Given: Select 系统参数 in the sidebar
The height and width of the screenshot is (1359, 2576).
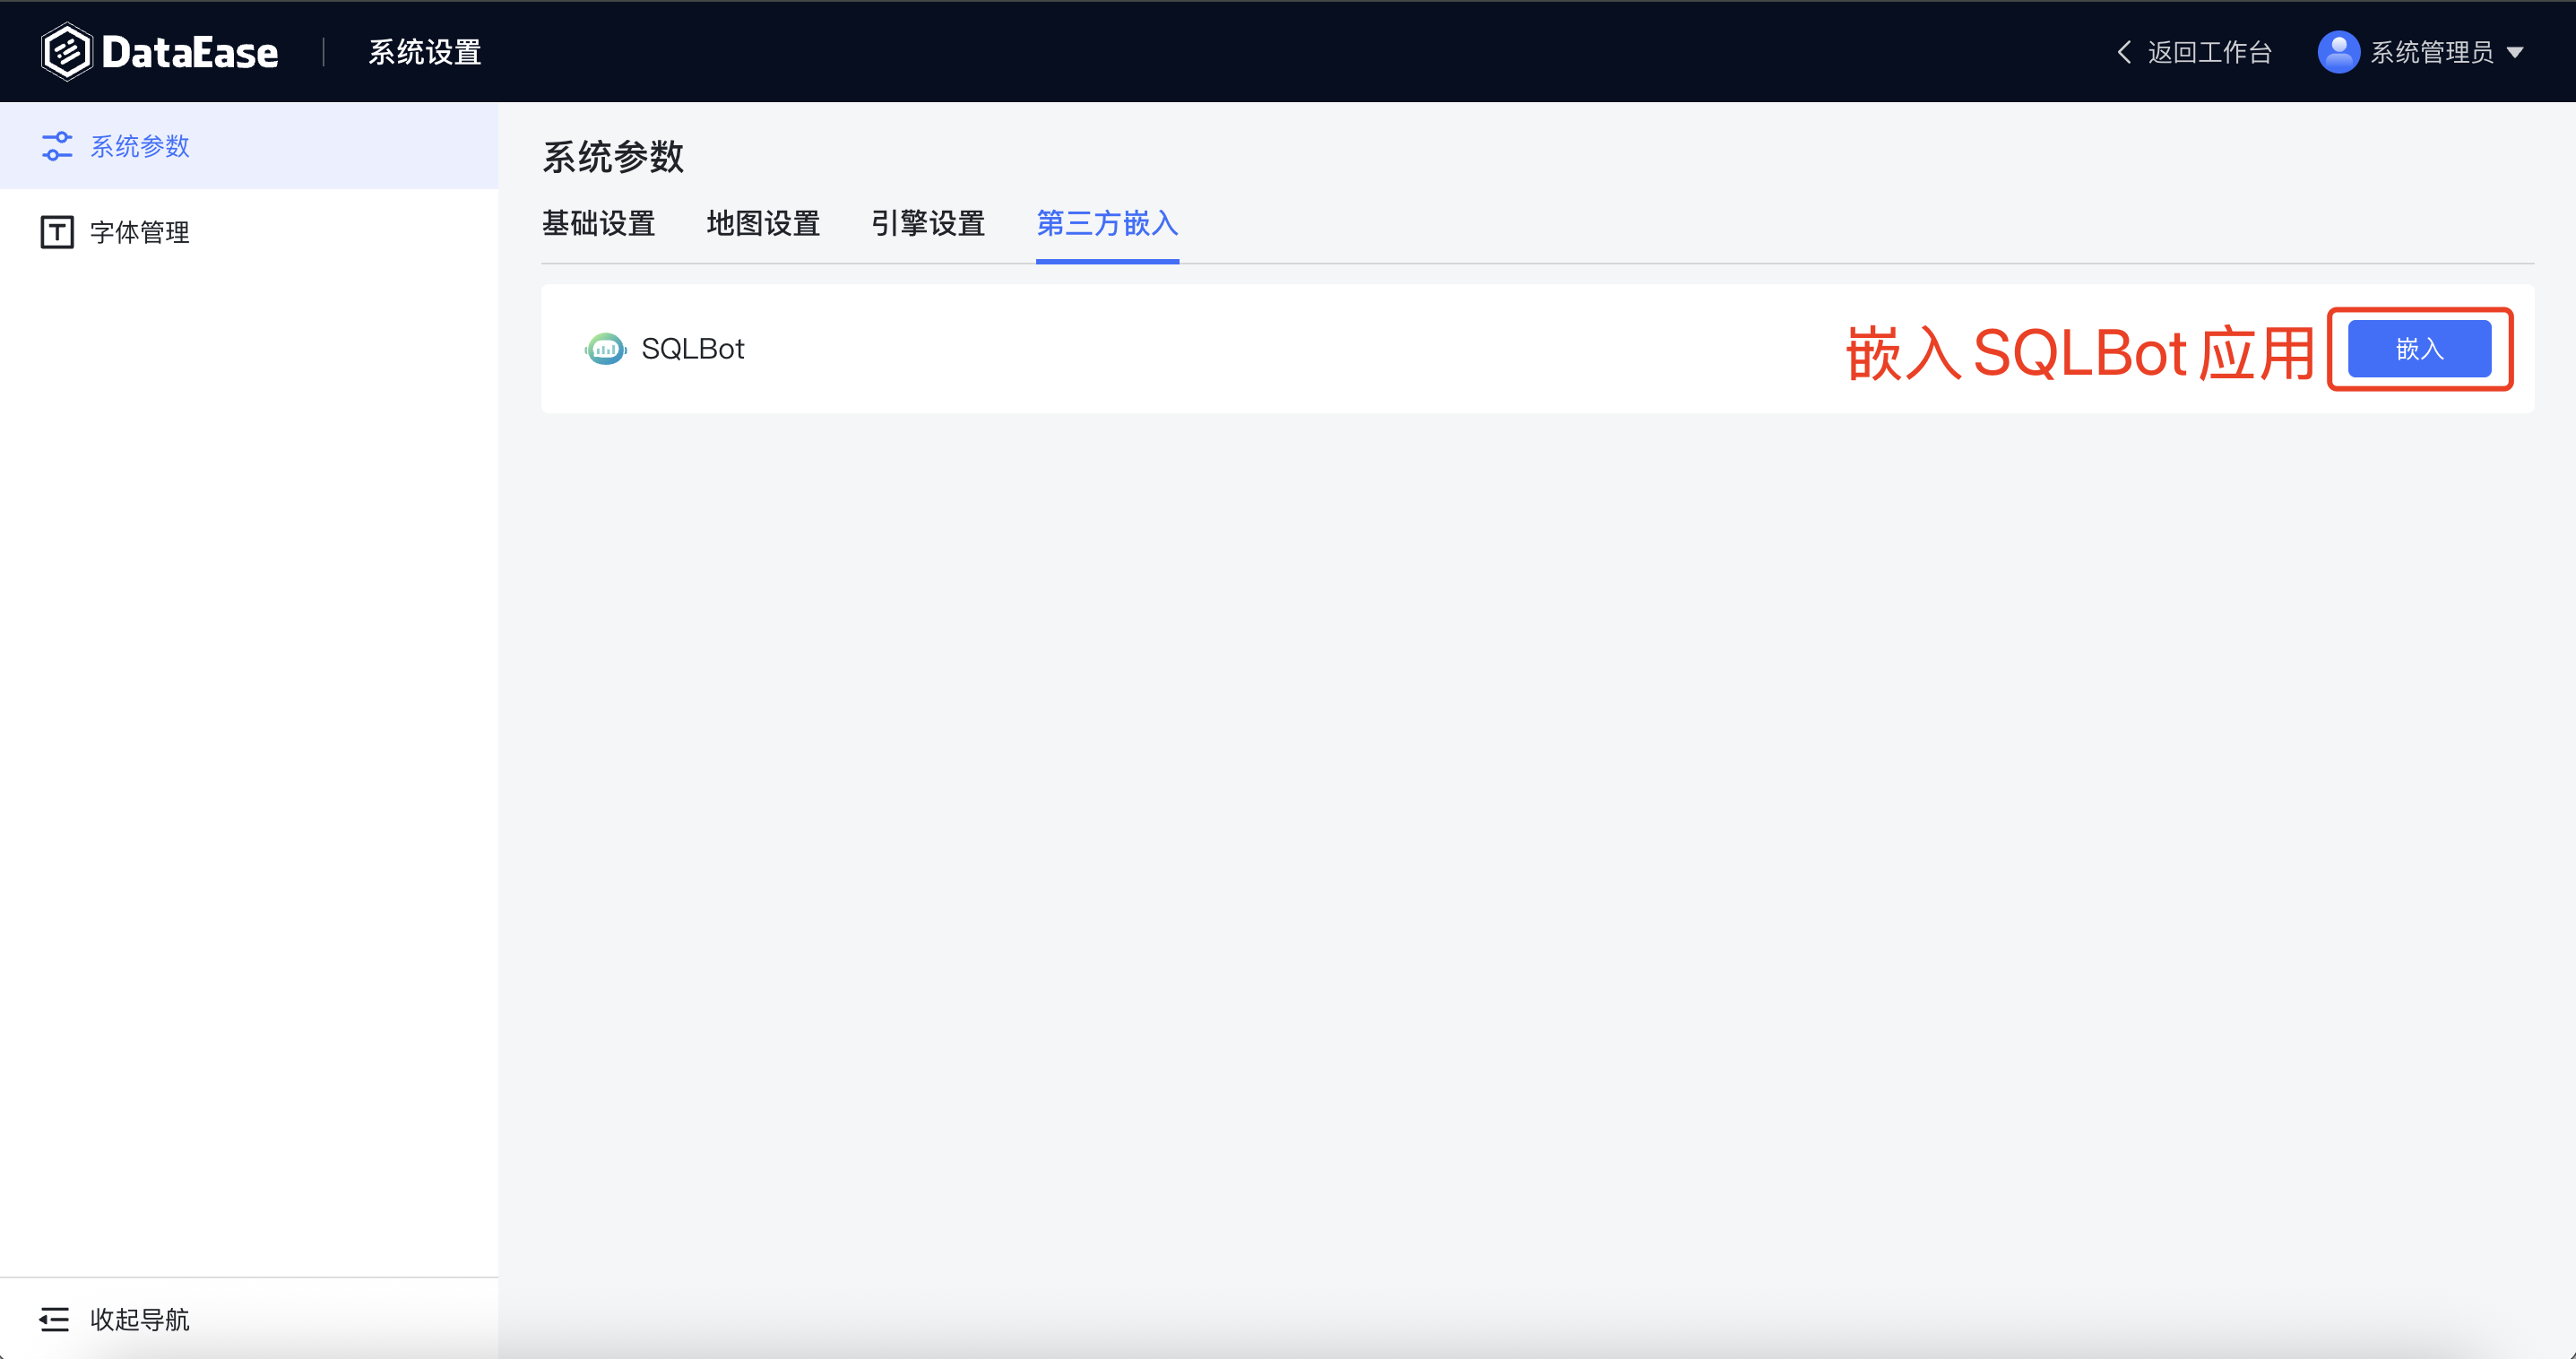Looking at the screenshot, I should pyautogui.click(x=140, y=146).
